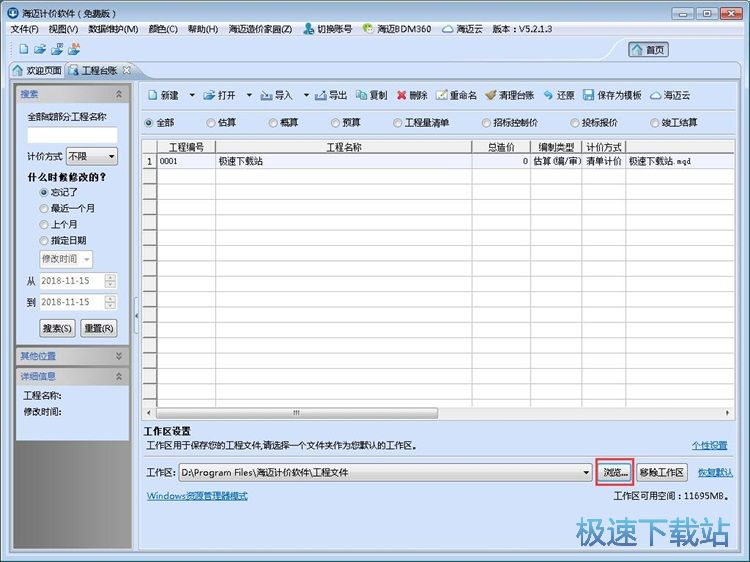
Task: Select table row 极速下载站
Action: [438, 161]
